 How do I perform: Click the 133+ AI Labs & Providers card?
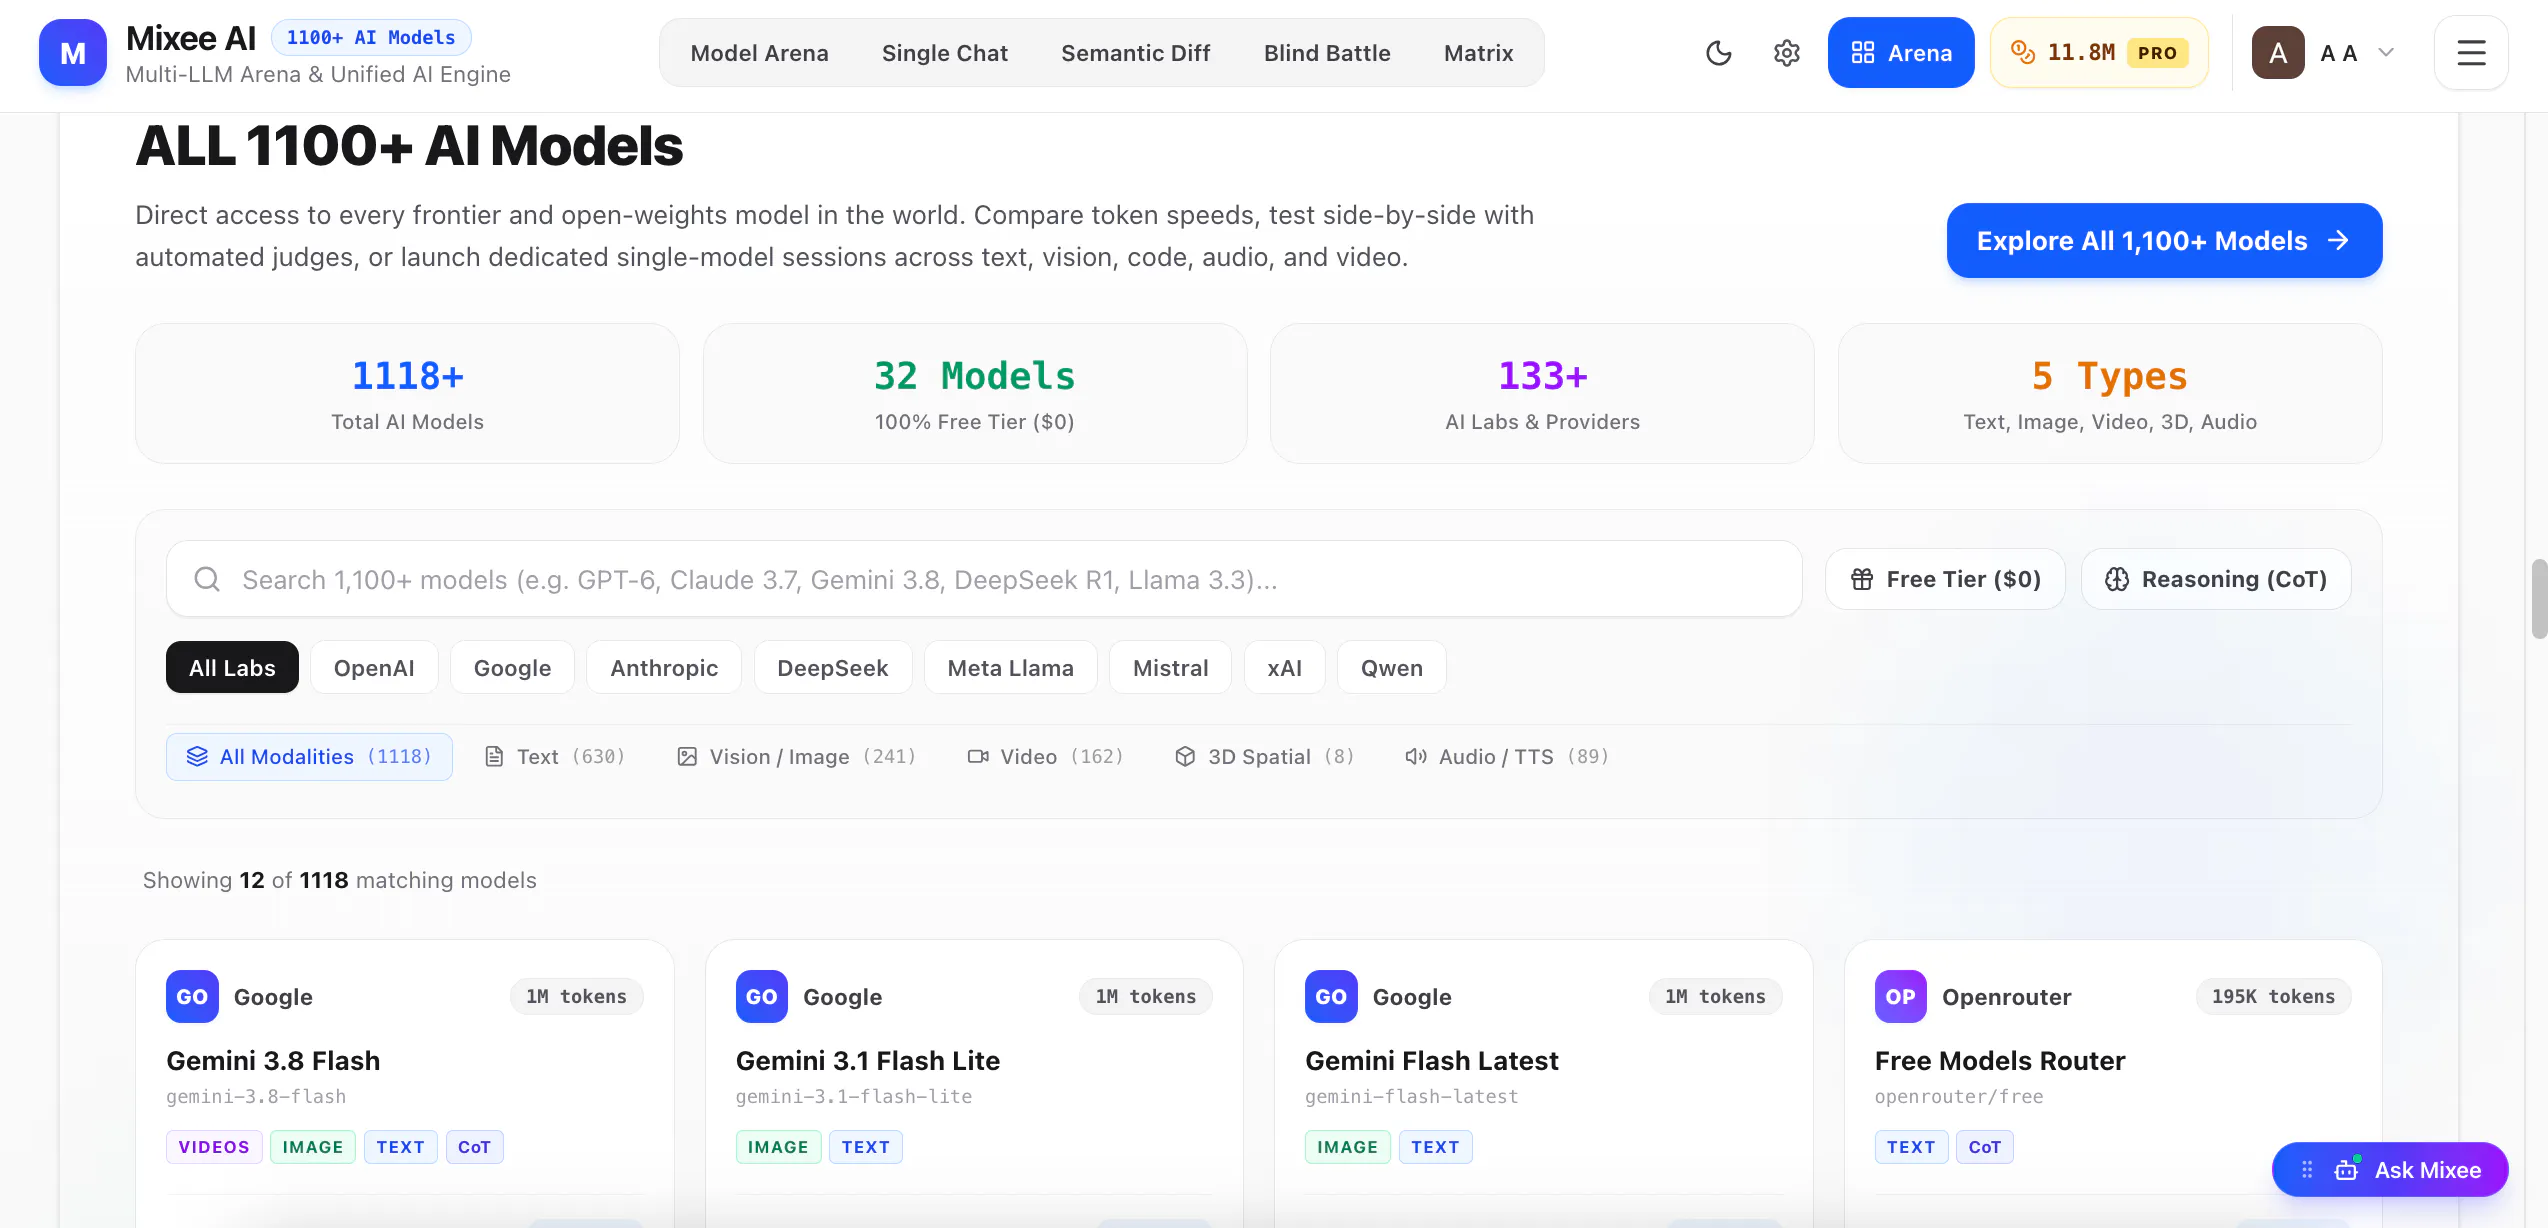(x=1542, y=393)
